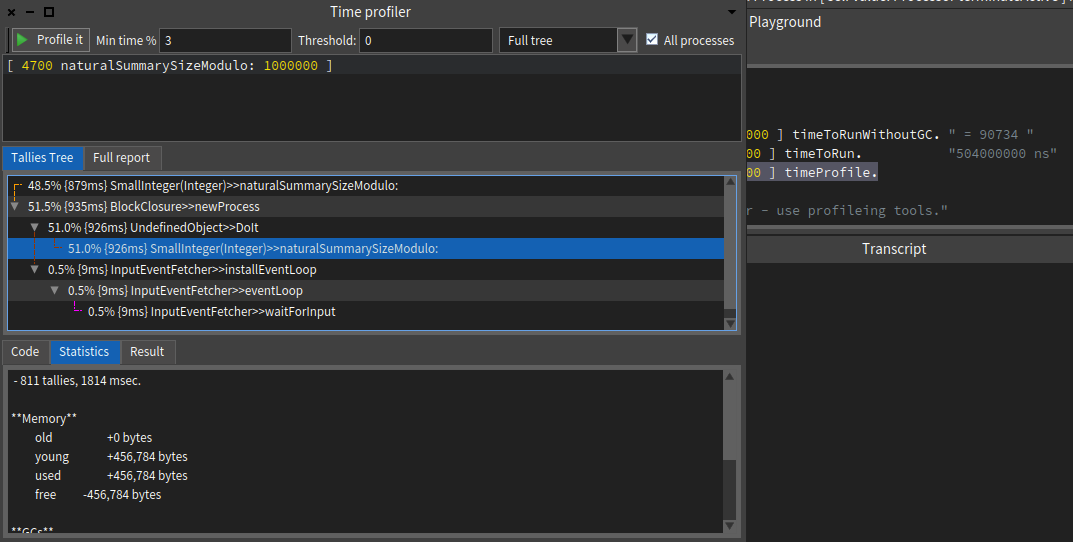Maximize the Time profiler window
Image resolution: width=1073 pixels, height=542 pixels.
pos(49,12)
